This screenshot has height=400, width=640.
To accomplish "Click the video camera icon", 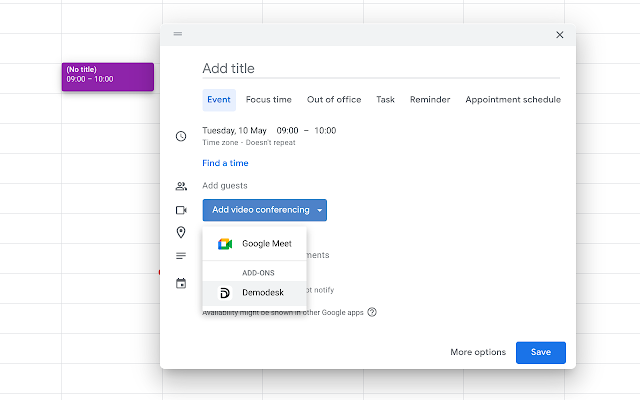I will point(181,210).
